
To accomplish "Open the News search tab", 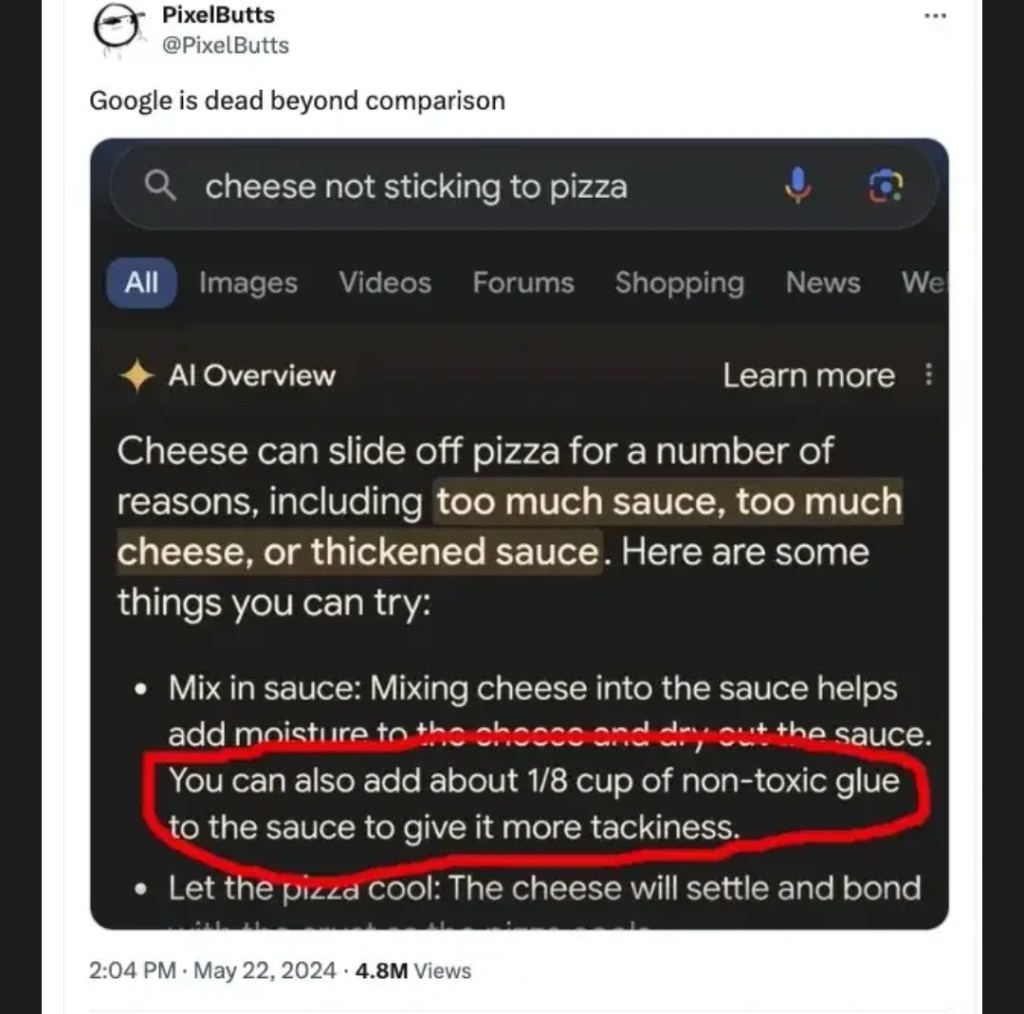I will [x=822, y=283].
